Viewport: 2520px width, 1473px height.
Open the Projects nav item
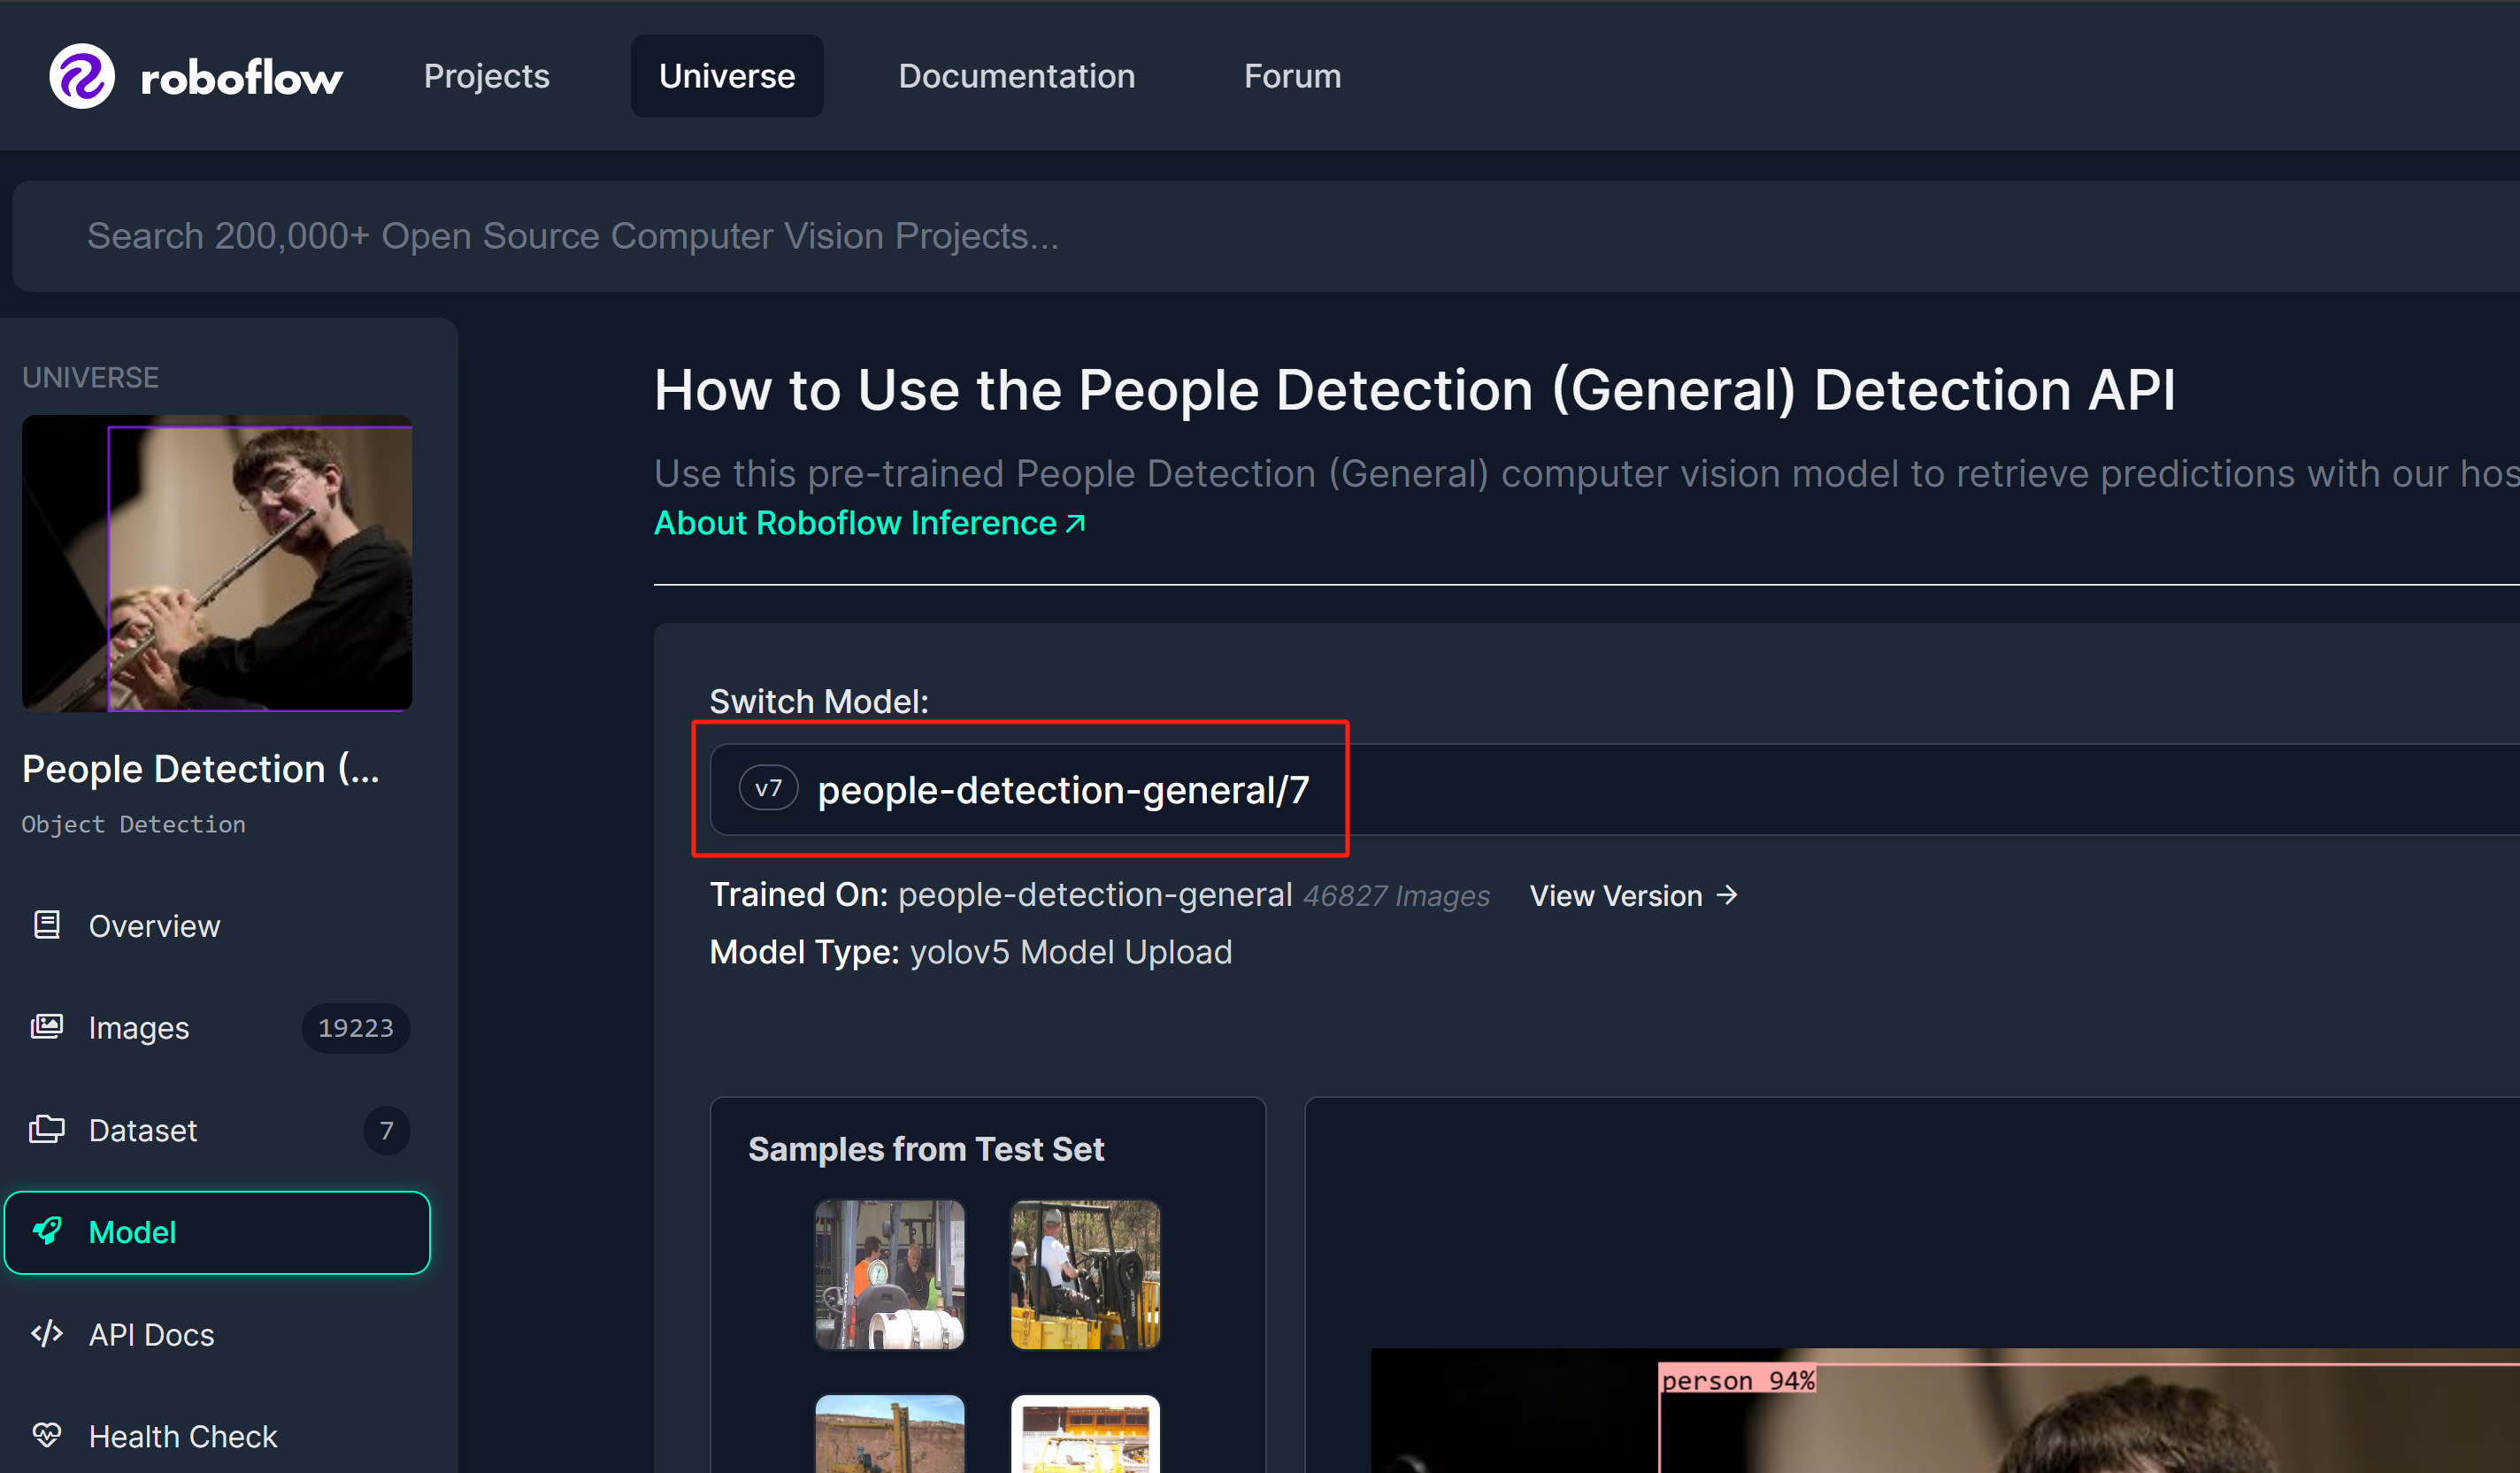(x=486, y=76)
